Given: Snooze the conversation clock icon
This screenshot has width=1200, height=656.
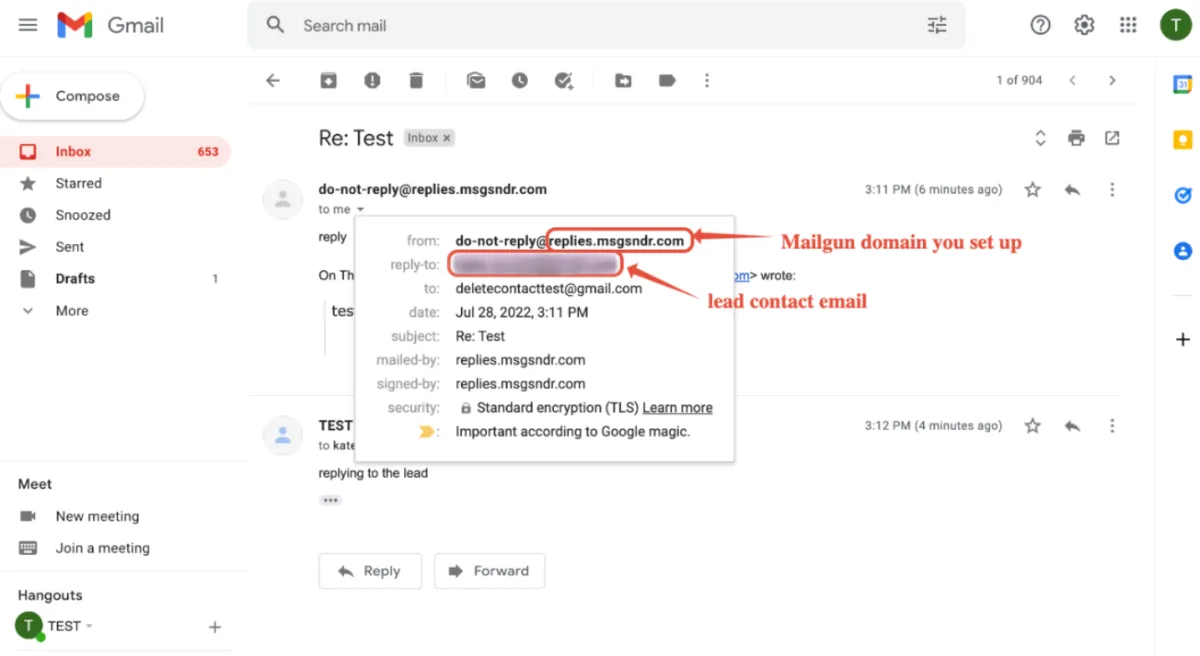Looking at the screenshot, I should pyautogui.click(x=520, y=81).
